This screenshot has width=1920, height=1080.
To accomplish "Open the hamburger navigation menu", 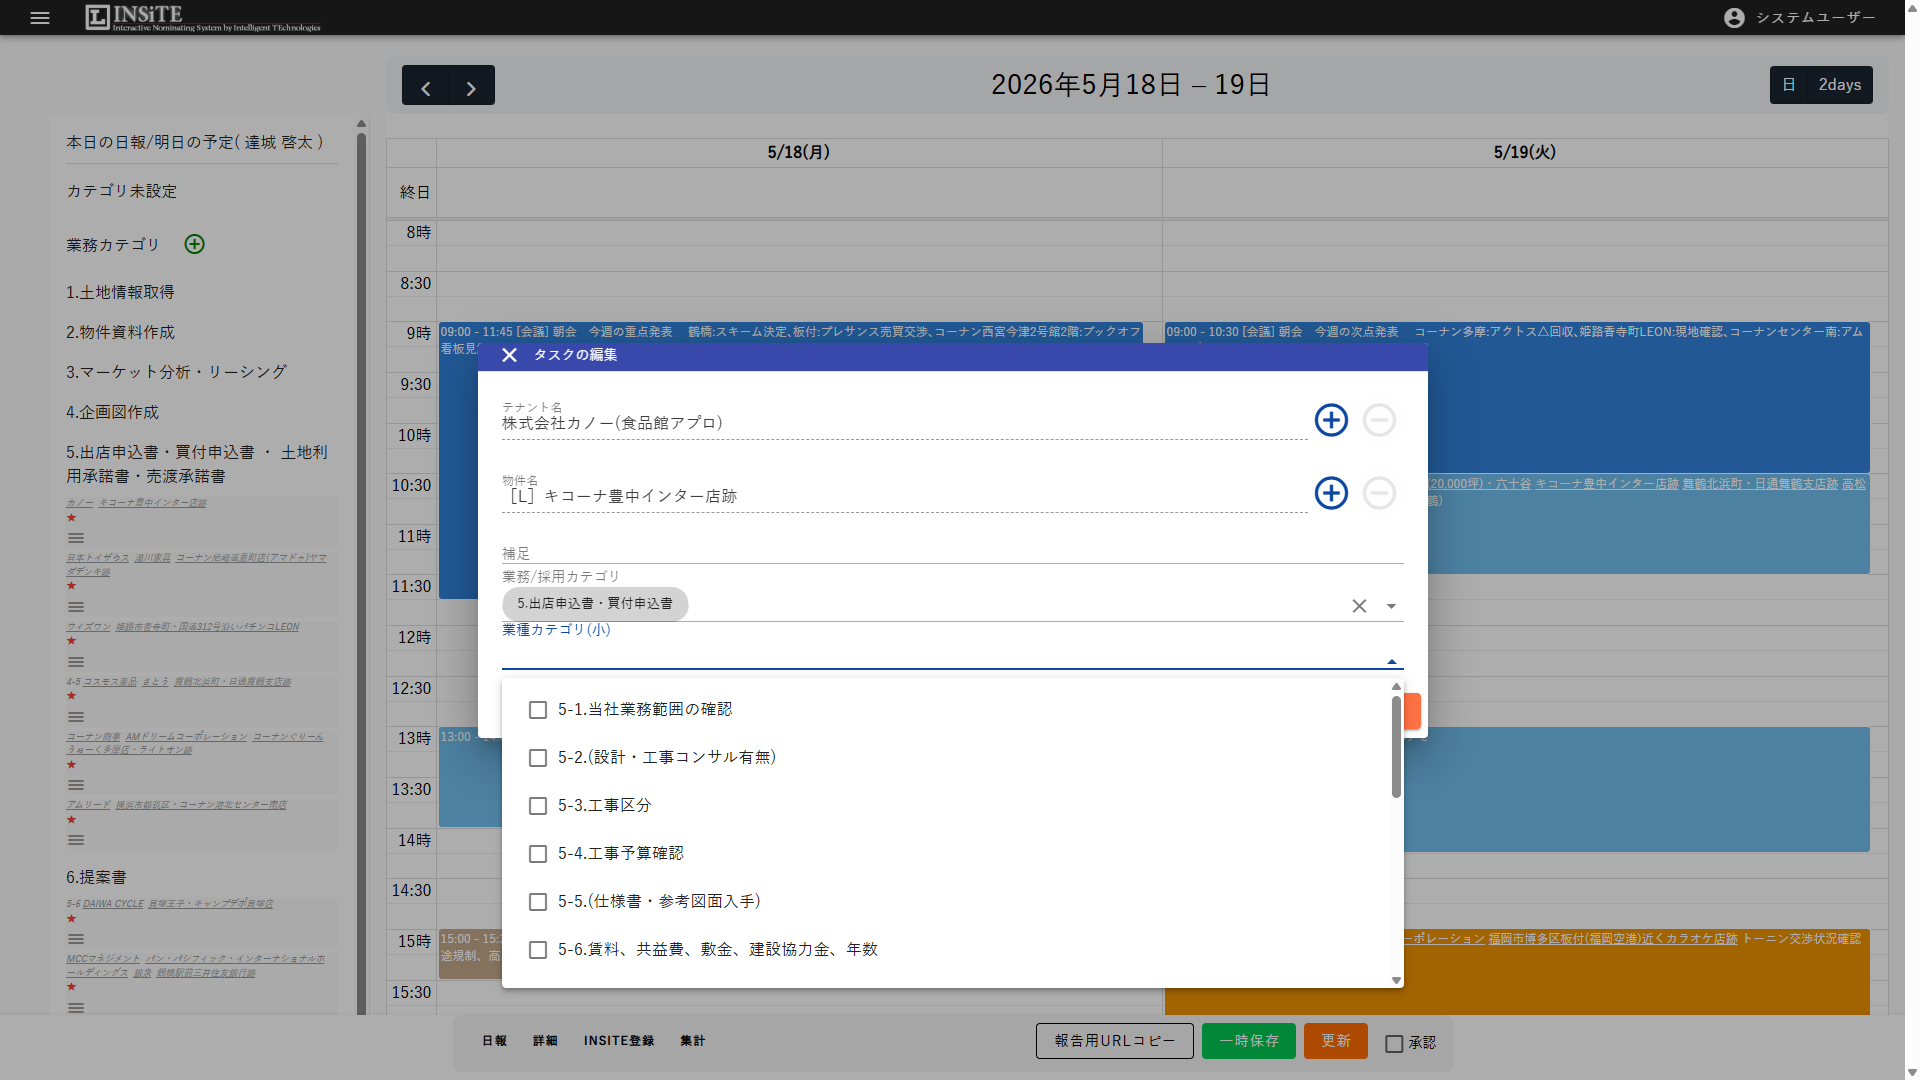I will coord(40,18).
